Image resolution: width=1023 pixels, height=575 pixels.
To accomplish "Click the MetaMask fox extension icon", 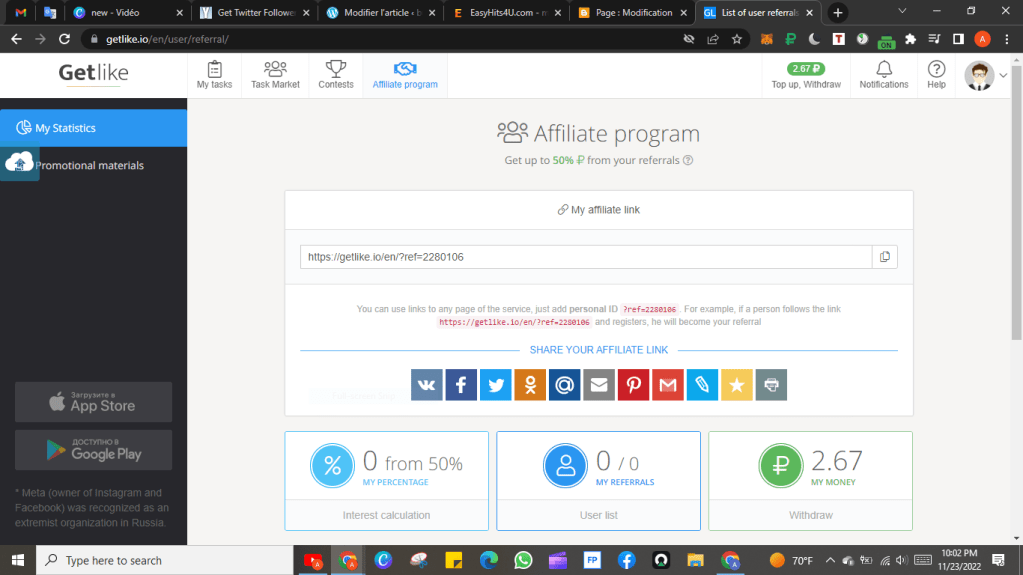I will click(765, 39).
